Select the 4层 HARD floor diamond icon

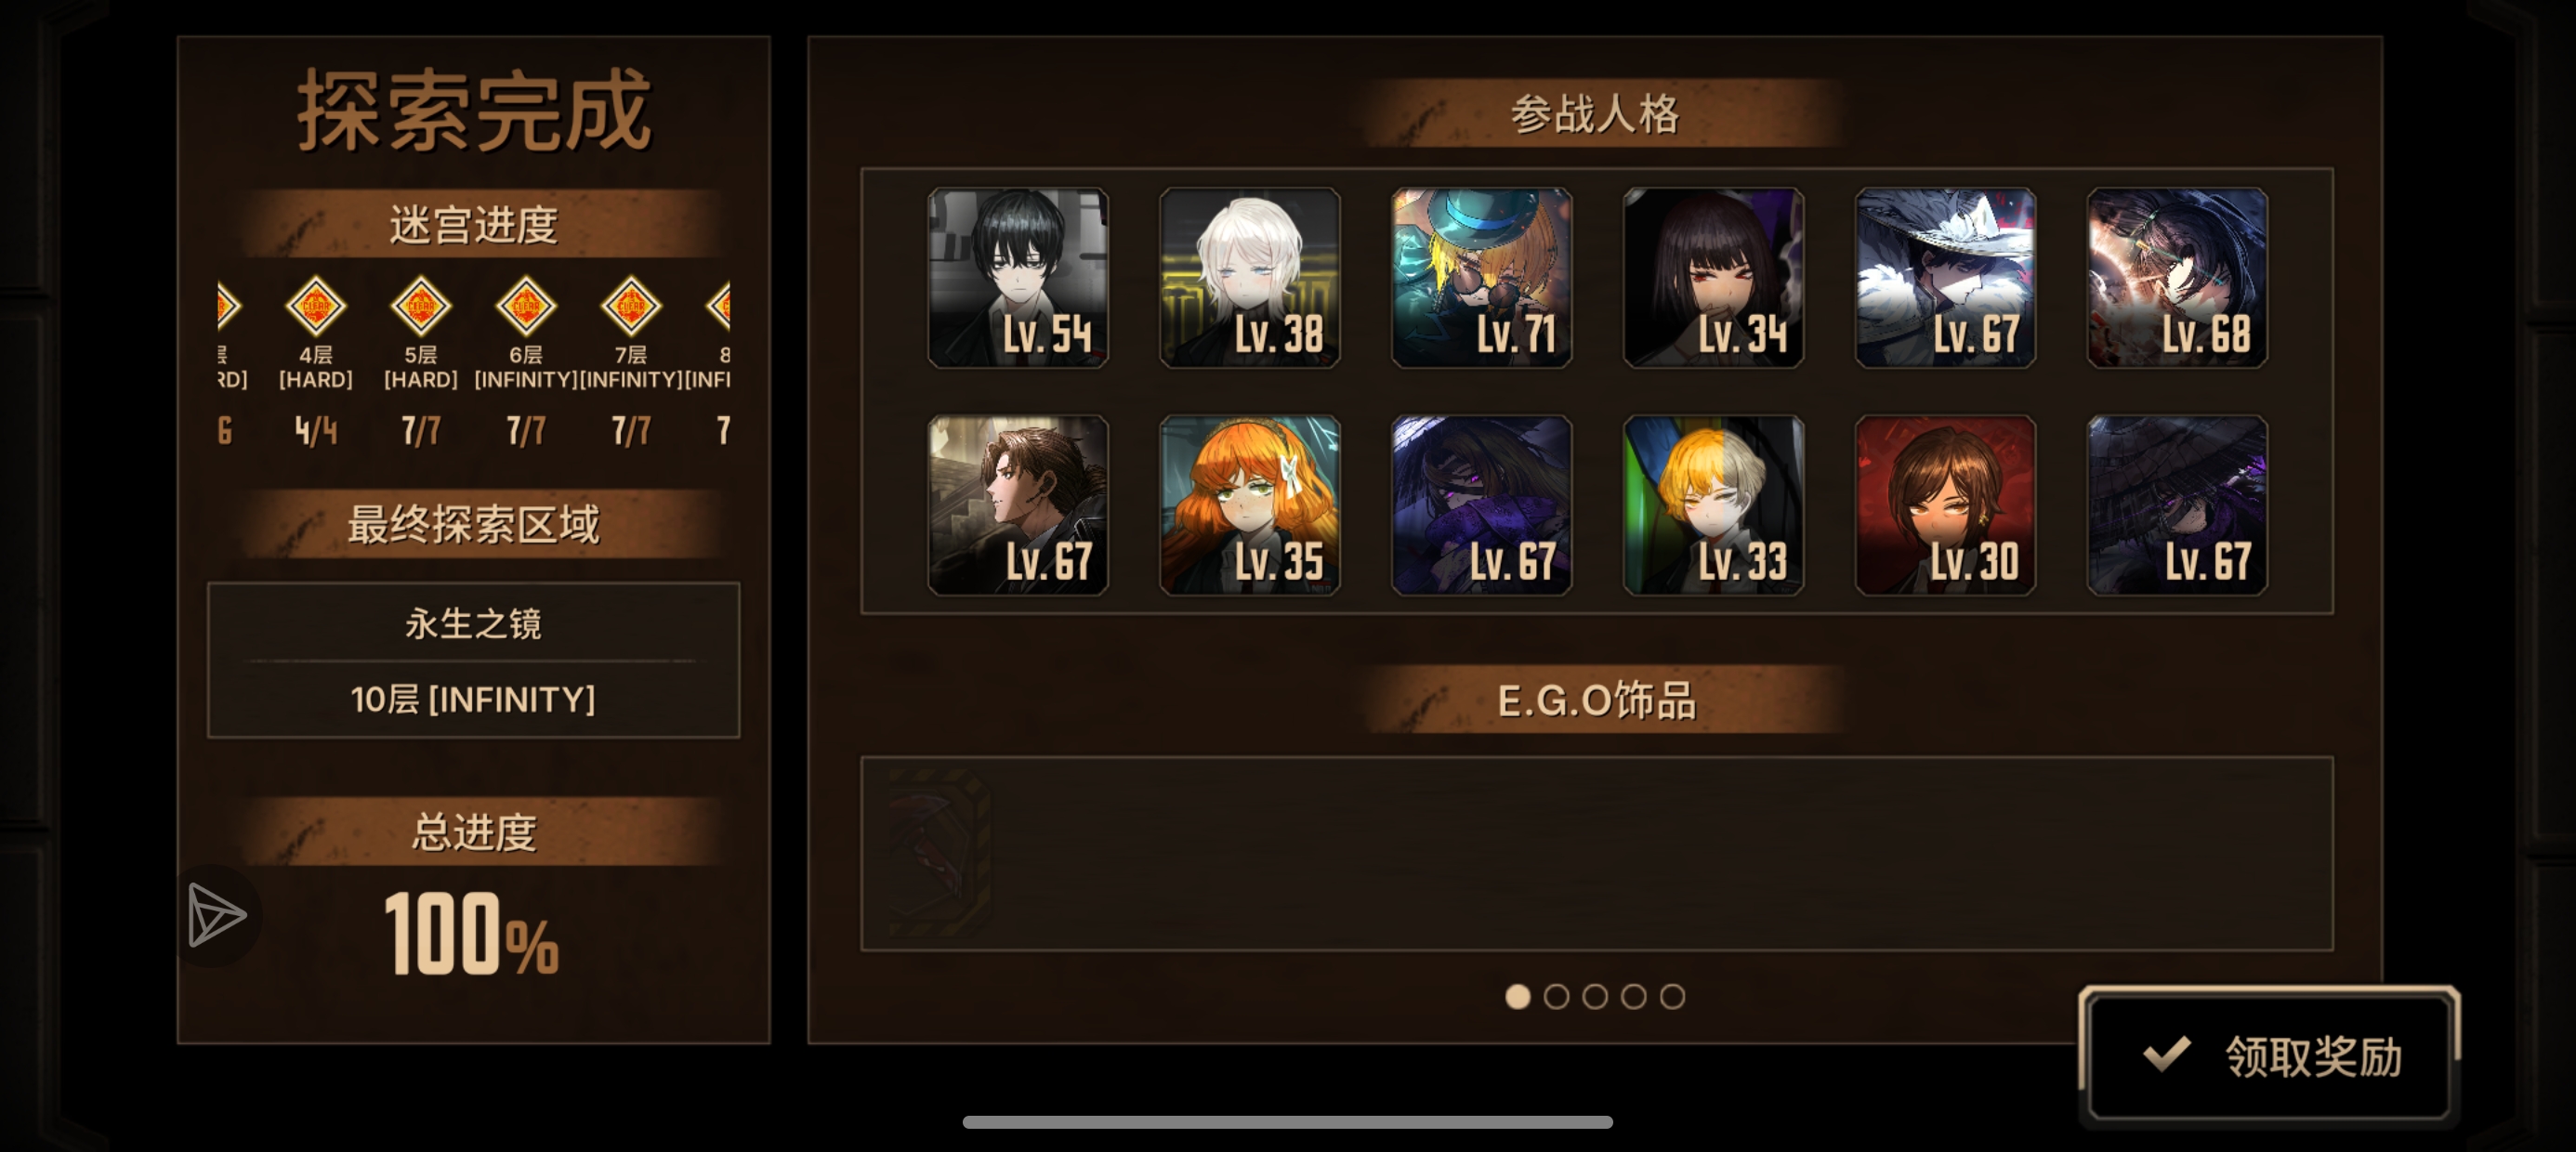pos(316,306)
